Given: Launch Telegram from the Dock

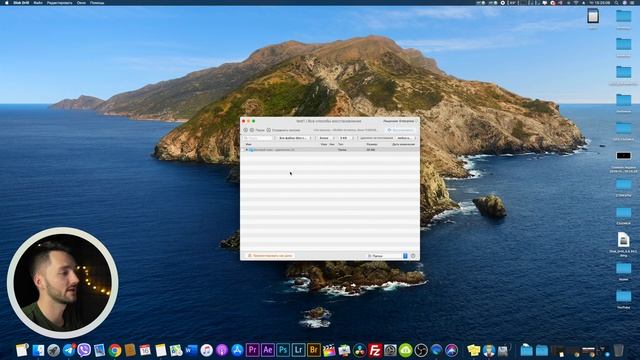Looking at the screenshot, I should pos(69,350).
